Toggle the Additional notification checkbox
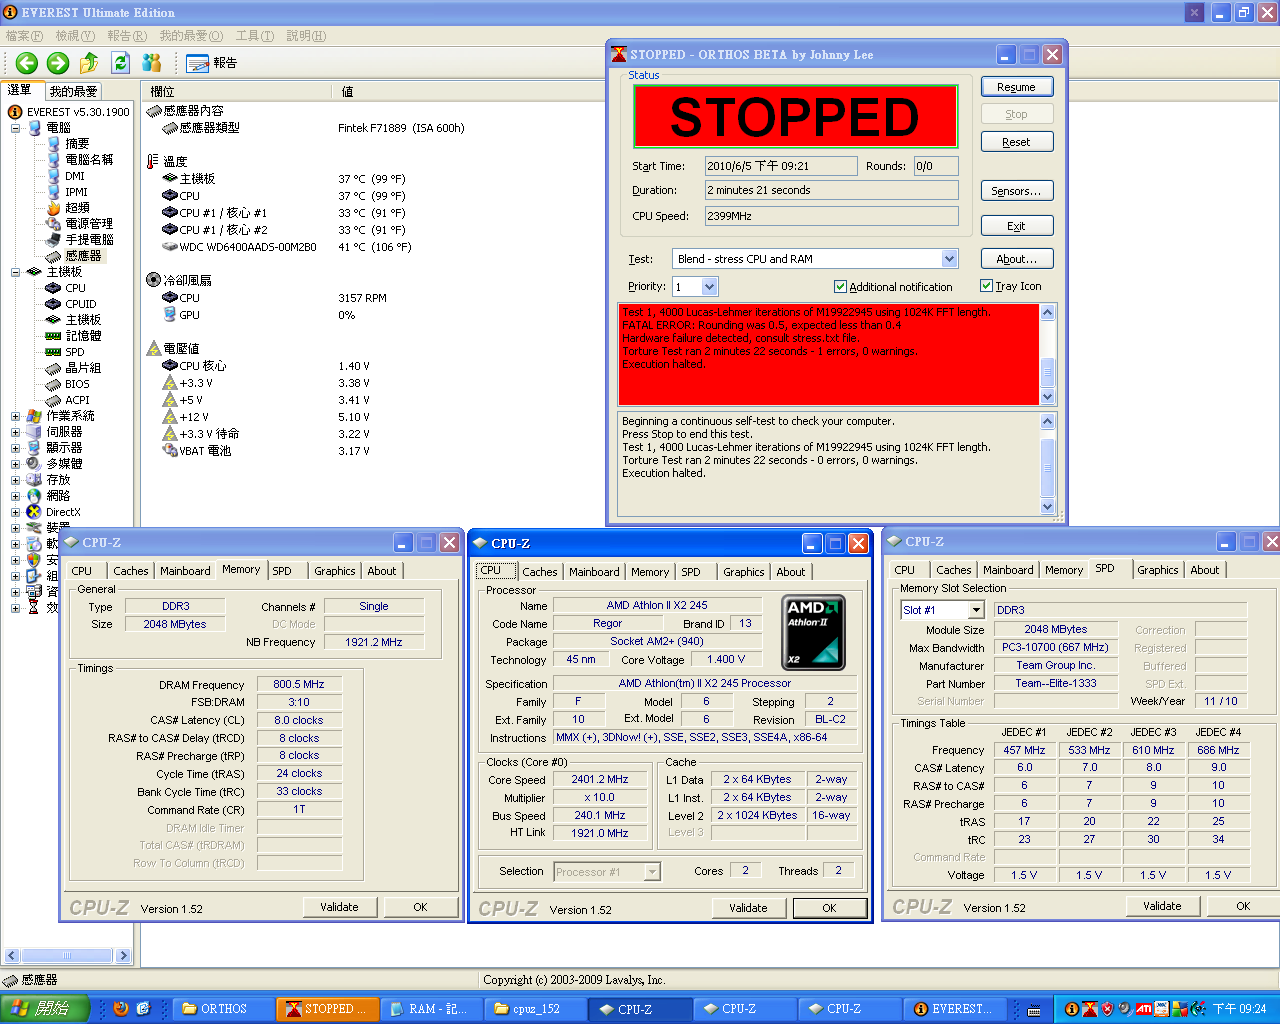 click(x=840, y=287)
